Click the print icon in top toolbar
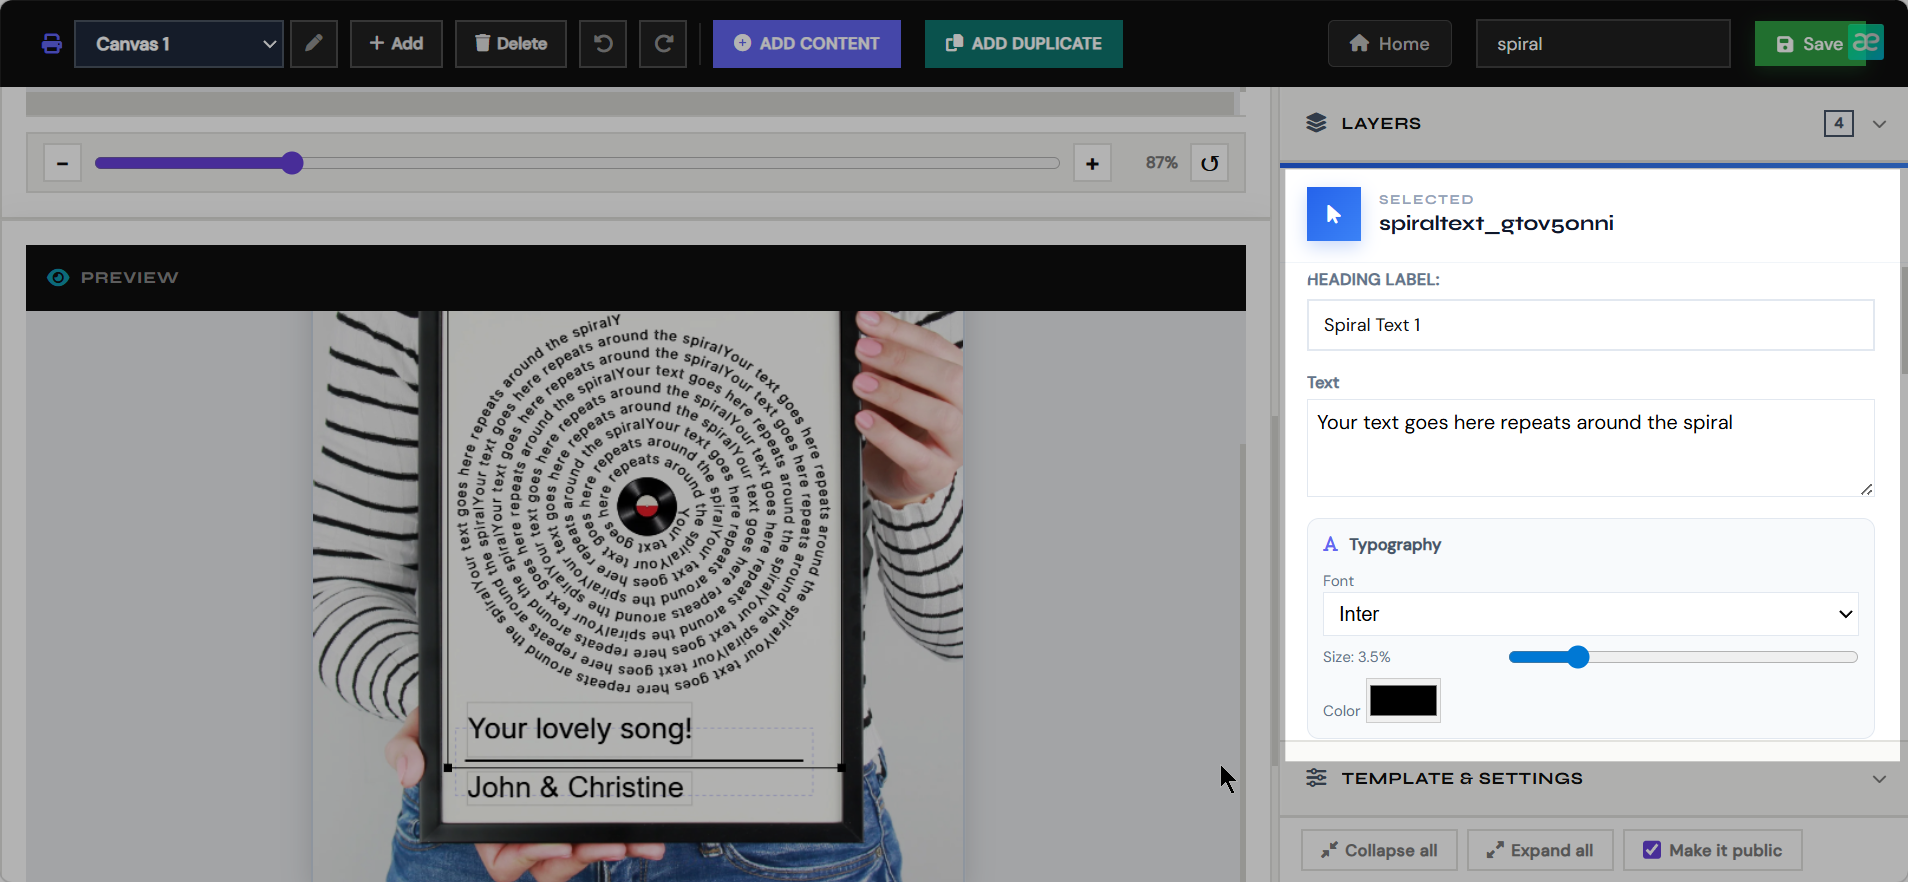1908x882 pixels. coord(52,44)
